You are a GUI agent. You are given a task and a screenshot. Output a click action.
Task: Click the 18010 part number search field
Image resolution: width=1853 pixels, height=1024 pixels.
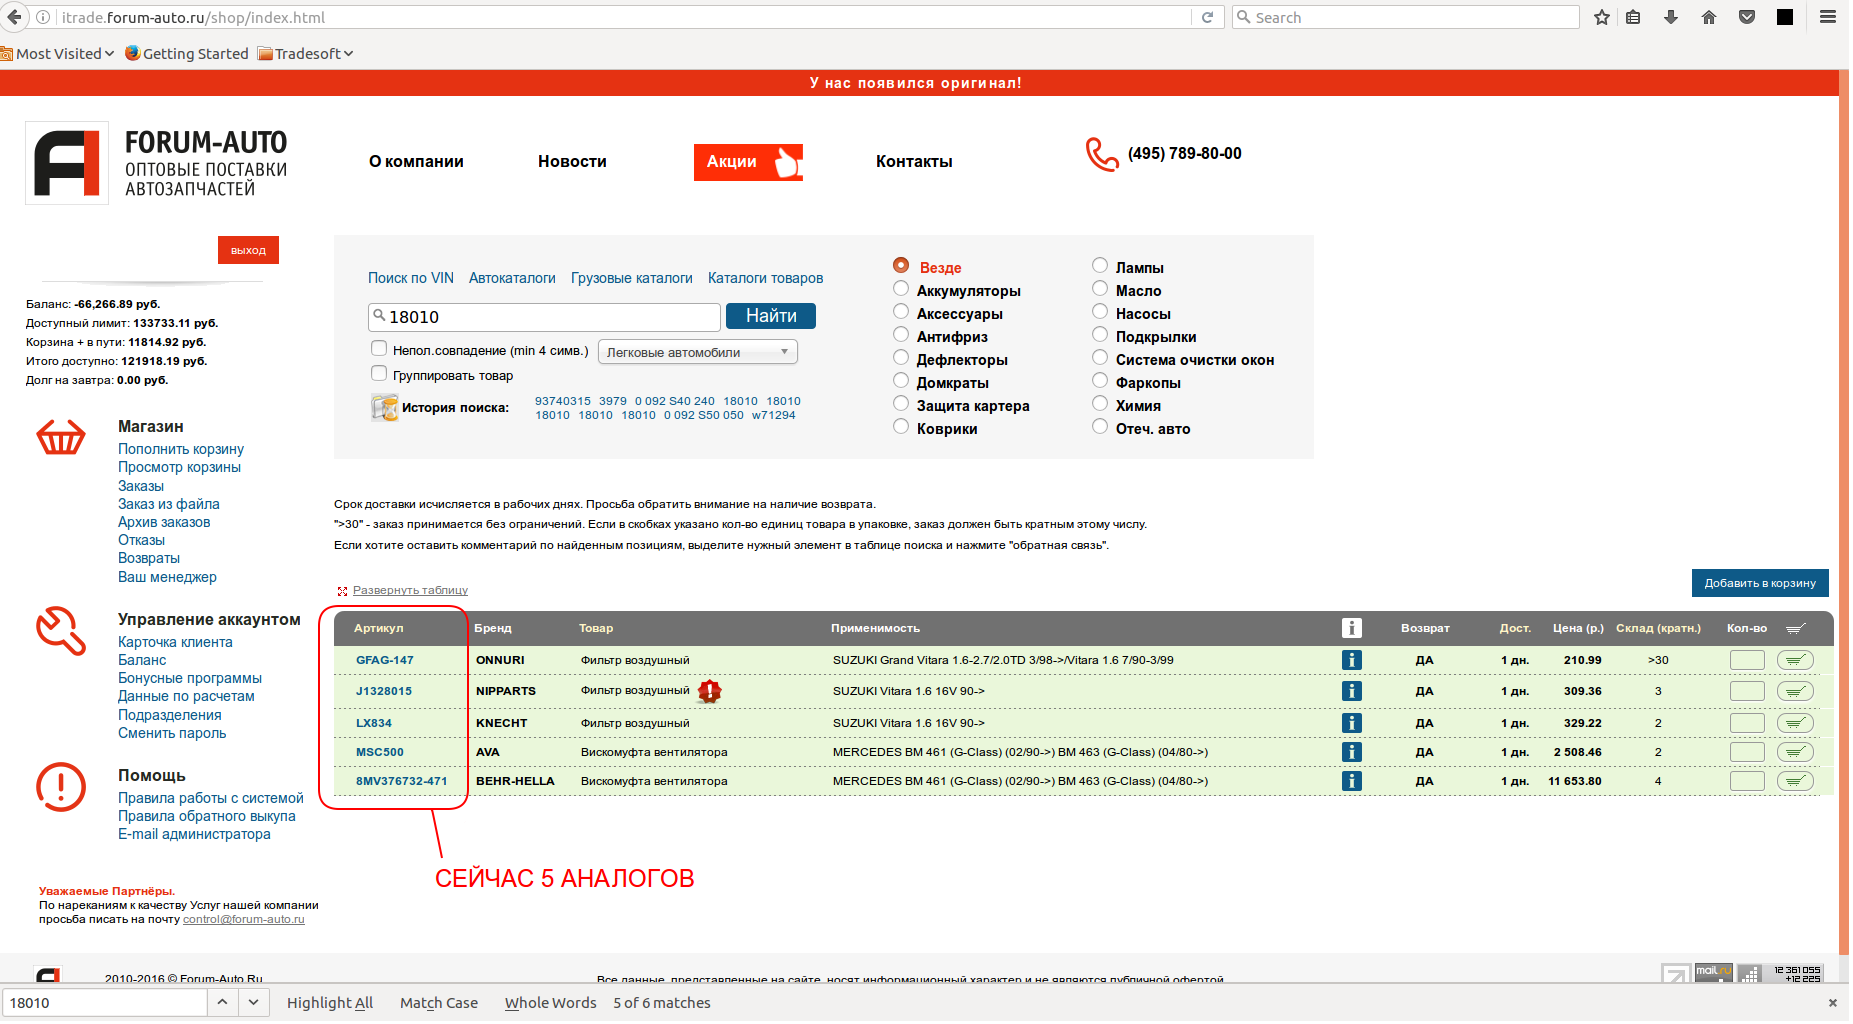click(544, 317)
